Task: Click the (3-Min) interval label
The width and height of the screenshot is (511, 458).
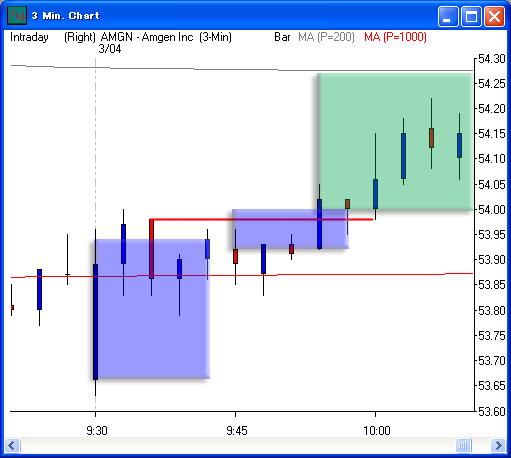Action: tap(216, 37)
